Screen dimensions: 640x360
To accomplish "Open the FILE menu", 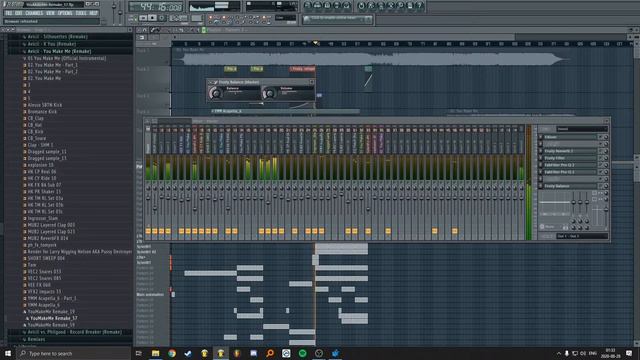I will point(8,13).
